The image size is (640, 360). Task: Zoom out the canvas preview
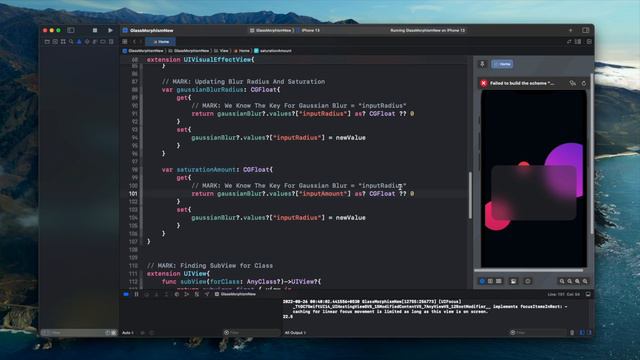pyautogui.click(x=562, y=281)
